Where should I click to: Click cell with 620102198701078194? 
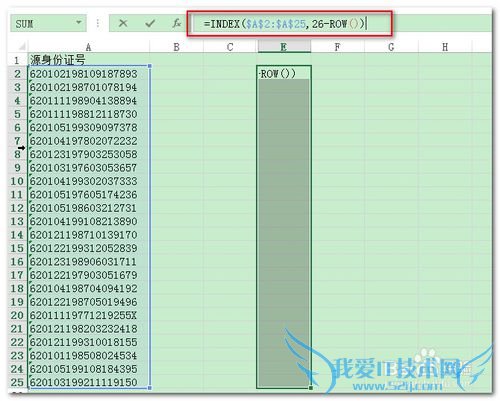tap(89, 87)
